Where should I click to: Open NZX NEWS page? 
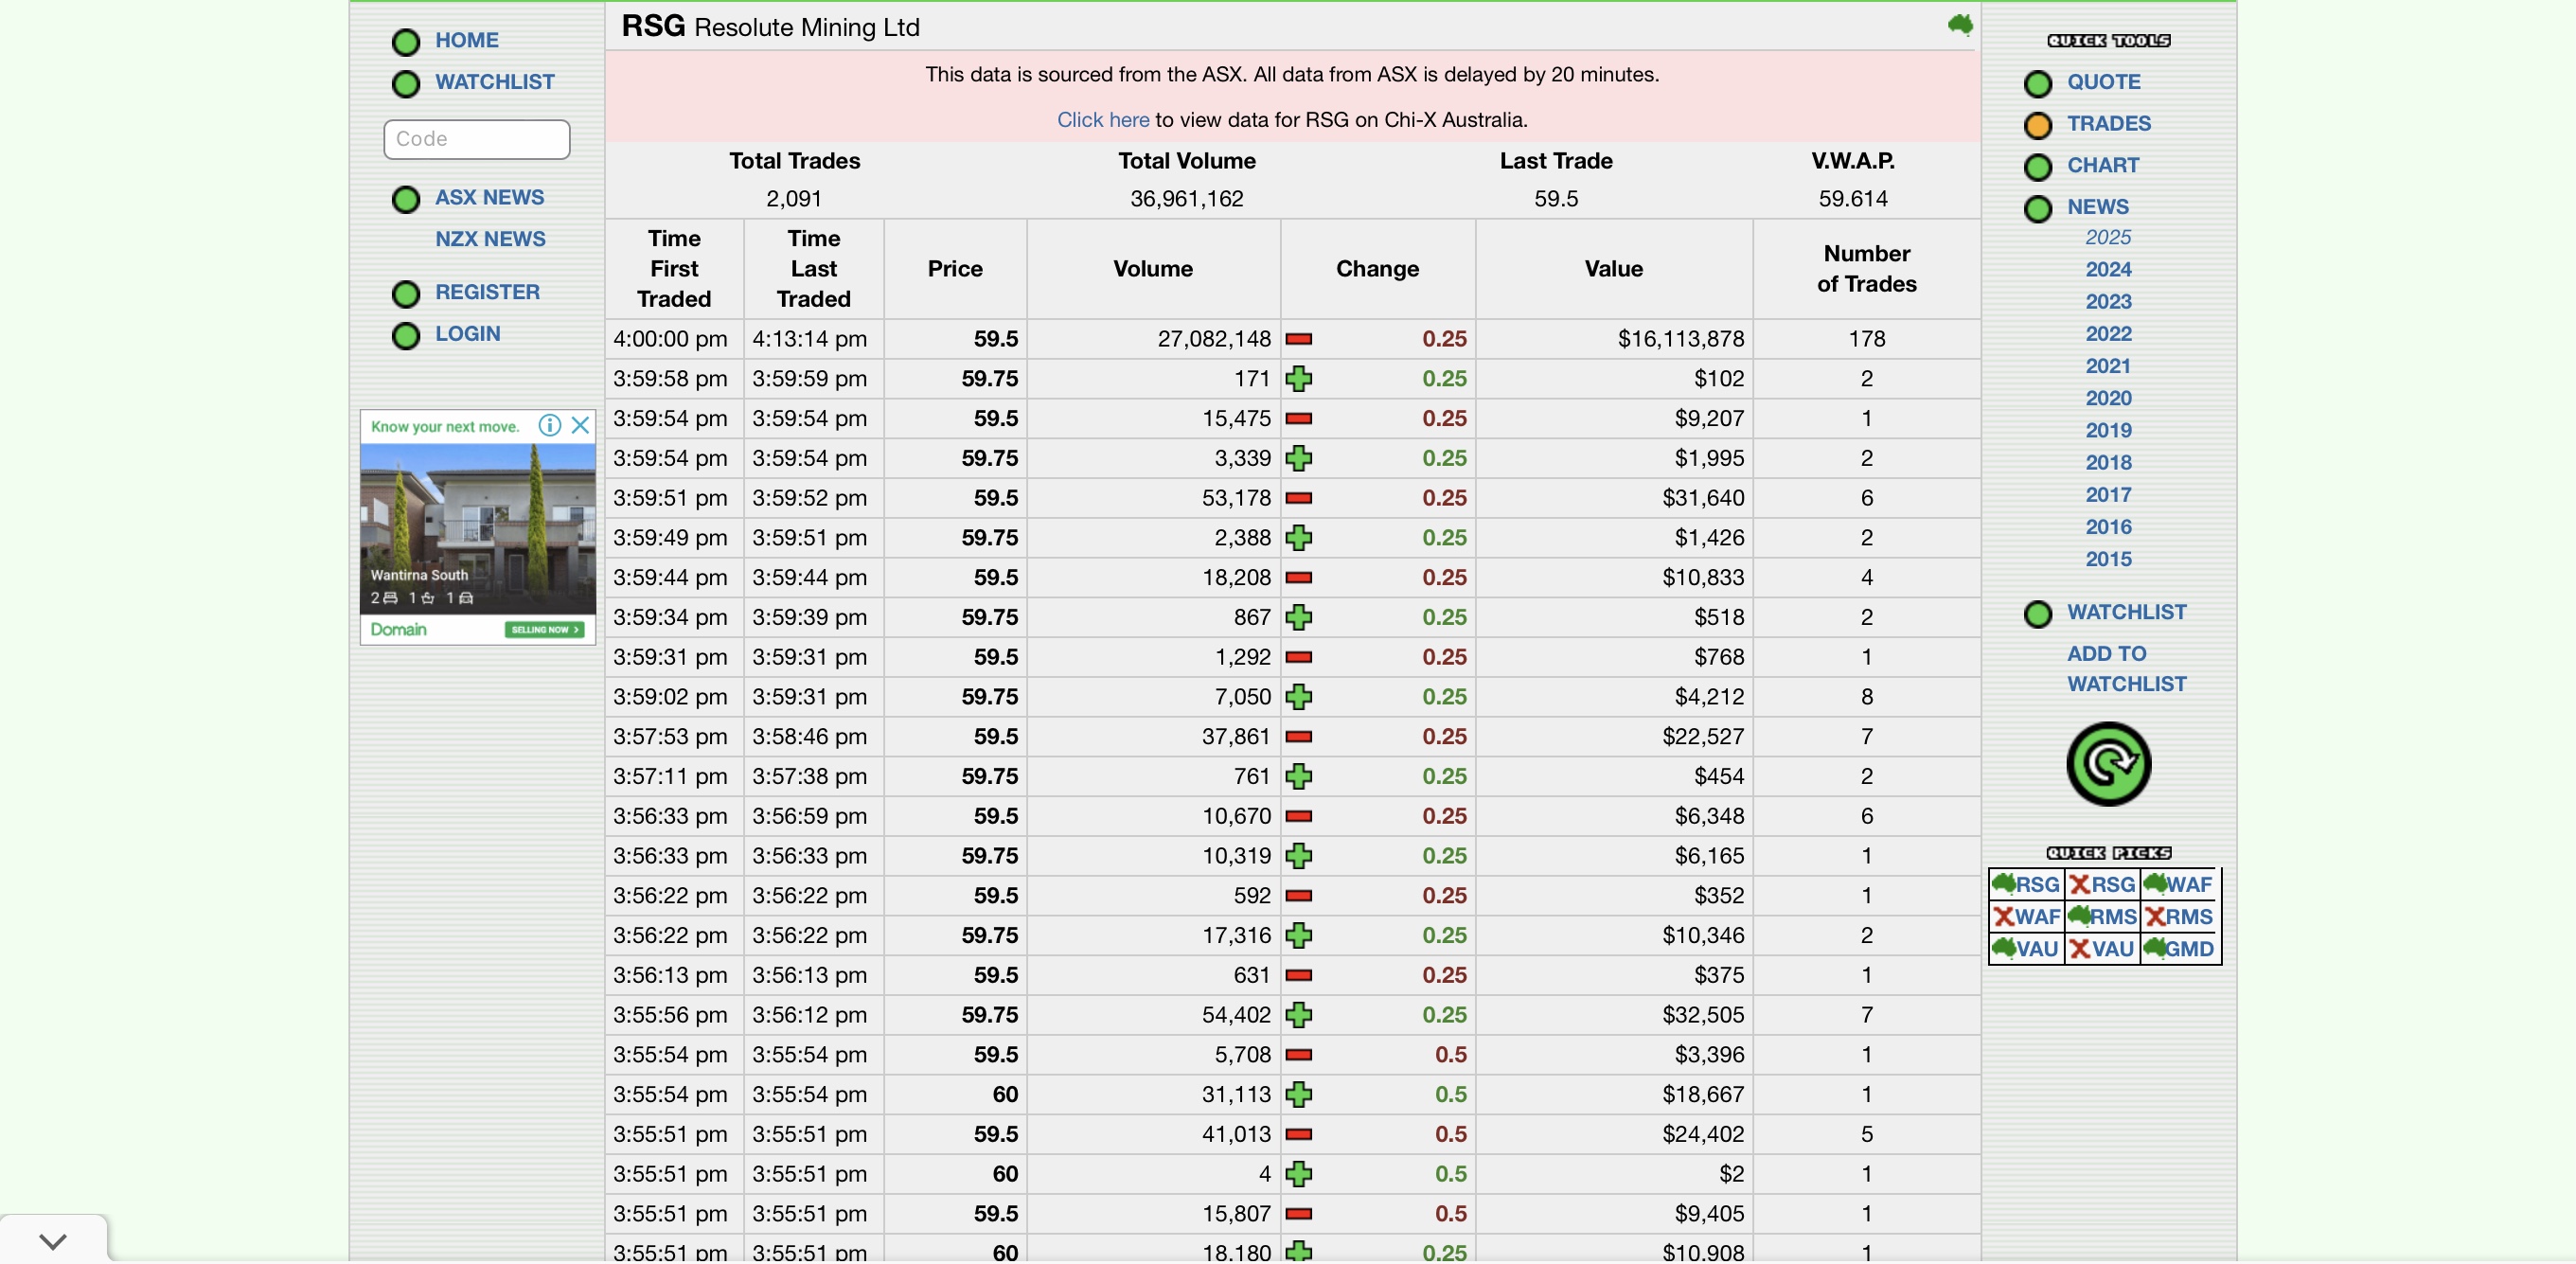pyautogui.click(x=490, y=239)
